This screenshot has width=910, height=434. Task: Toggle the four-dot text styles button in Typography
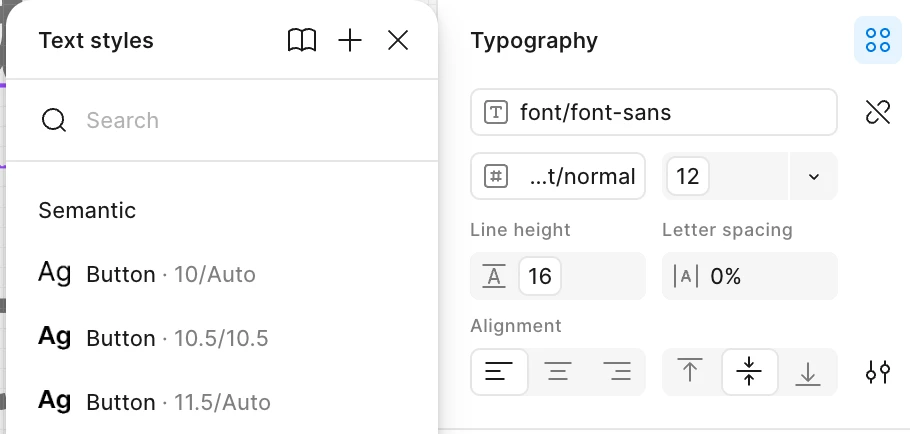click(878, 41)
